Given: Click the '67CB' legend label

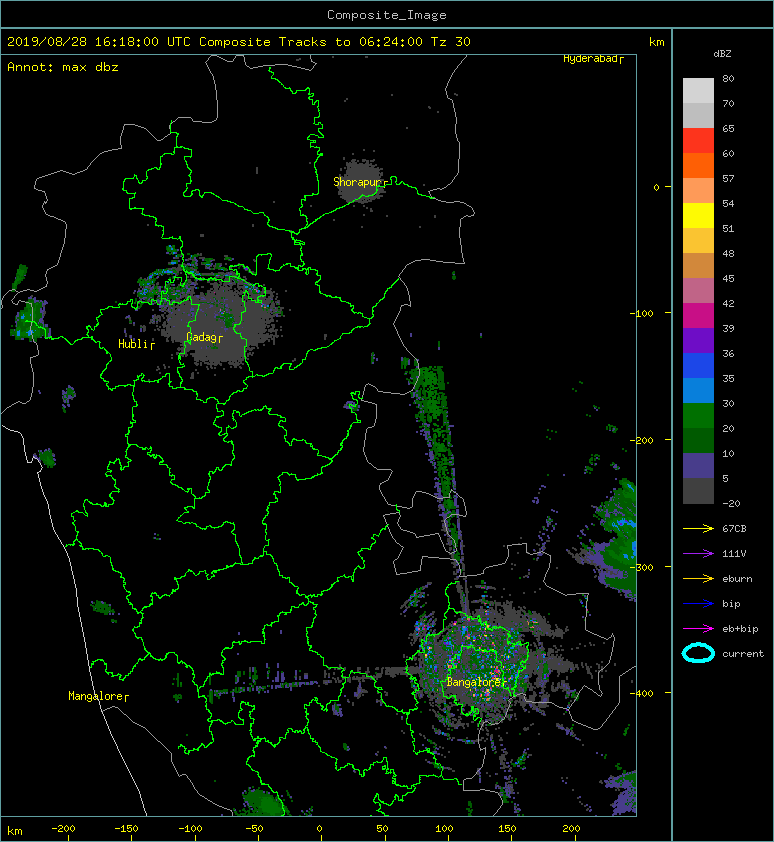Looking at the screenshot, I should pos(734,528).
